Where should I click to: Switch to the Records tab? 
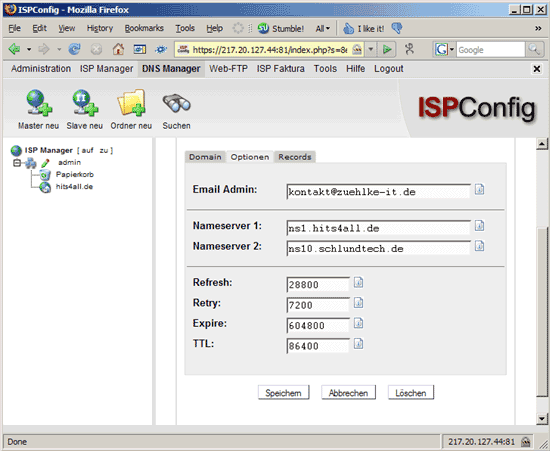point(295,157)
